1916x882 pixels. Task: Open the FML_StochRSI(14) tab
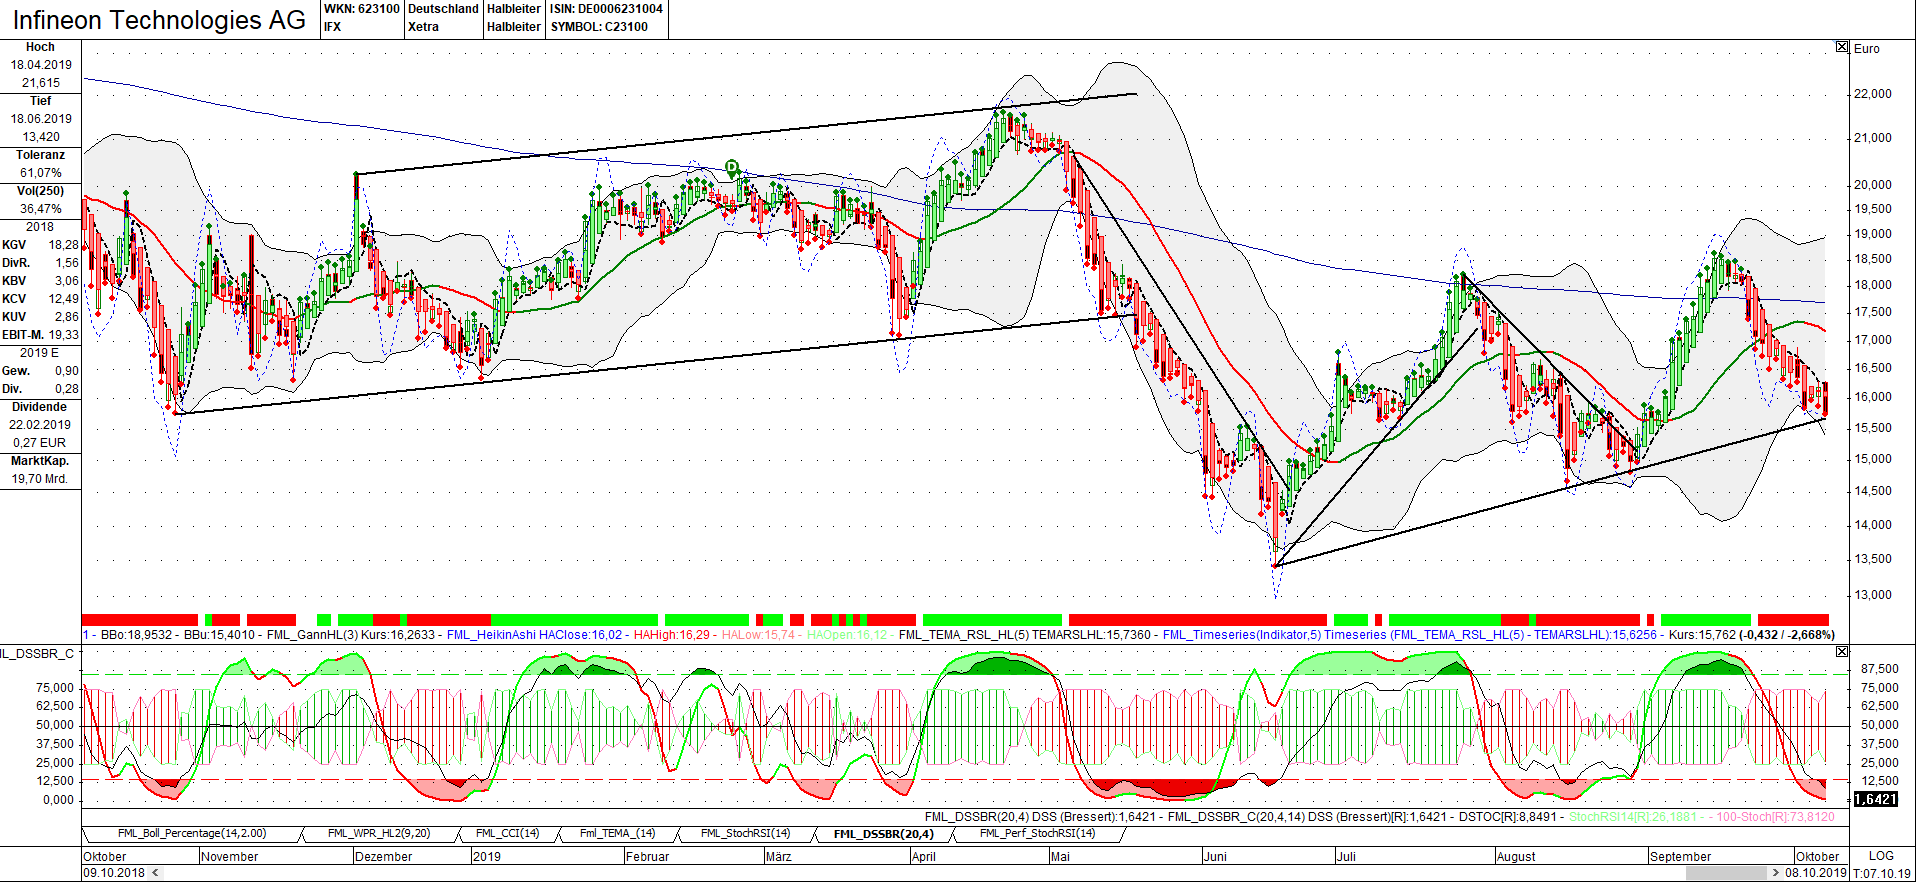[x=745, y=833]
